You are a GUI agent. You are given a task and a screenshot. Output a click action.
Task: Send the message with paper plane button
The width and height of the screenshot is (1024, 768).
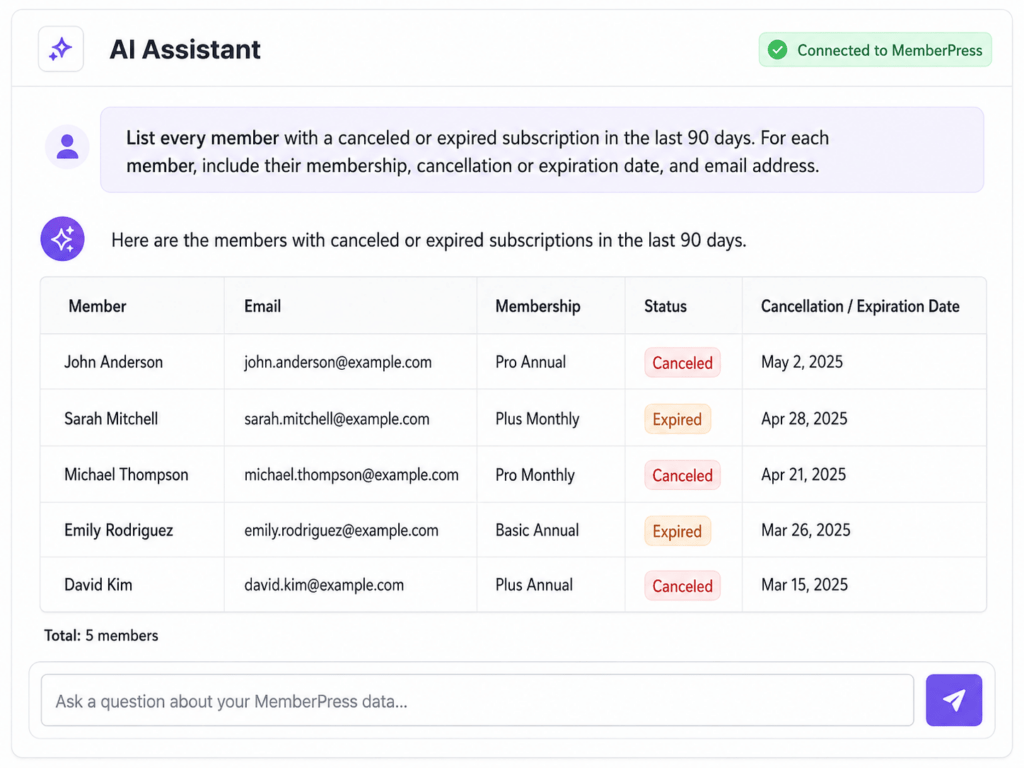pos(953,700)
